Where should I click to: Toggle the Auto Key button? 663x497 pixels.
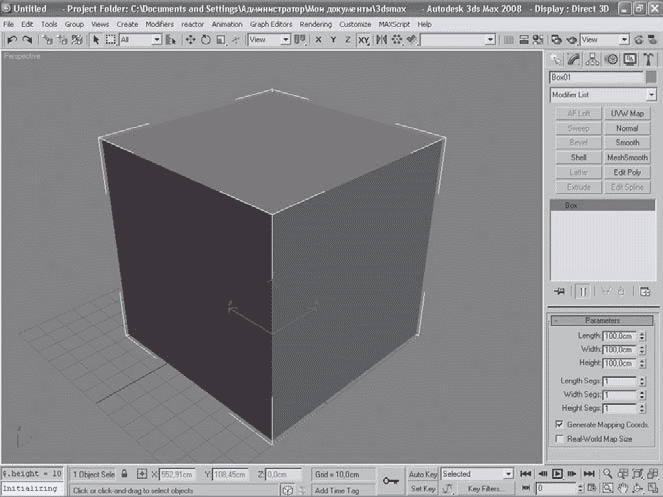point(422,473)
